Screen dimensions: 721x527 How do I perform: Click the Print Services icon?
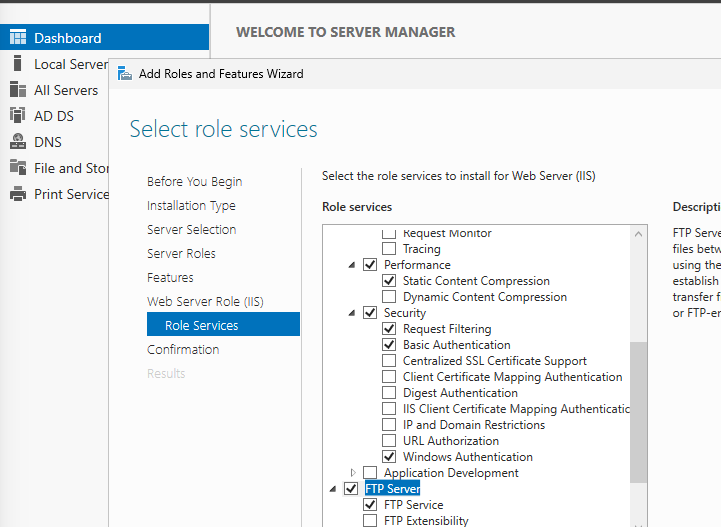tap(17, 194)
